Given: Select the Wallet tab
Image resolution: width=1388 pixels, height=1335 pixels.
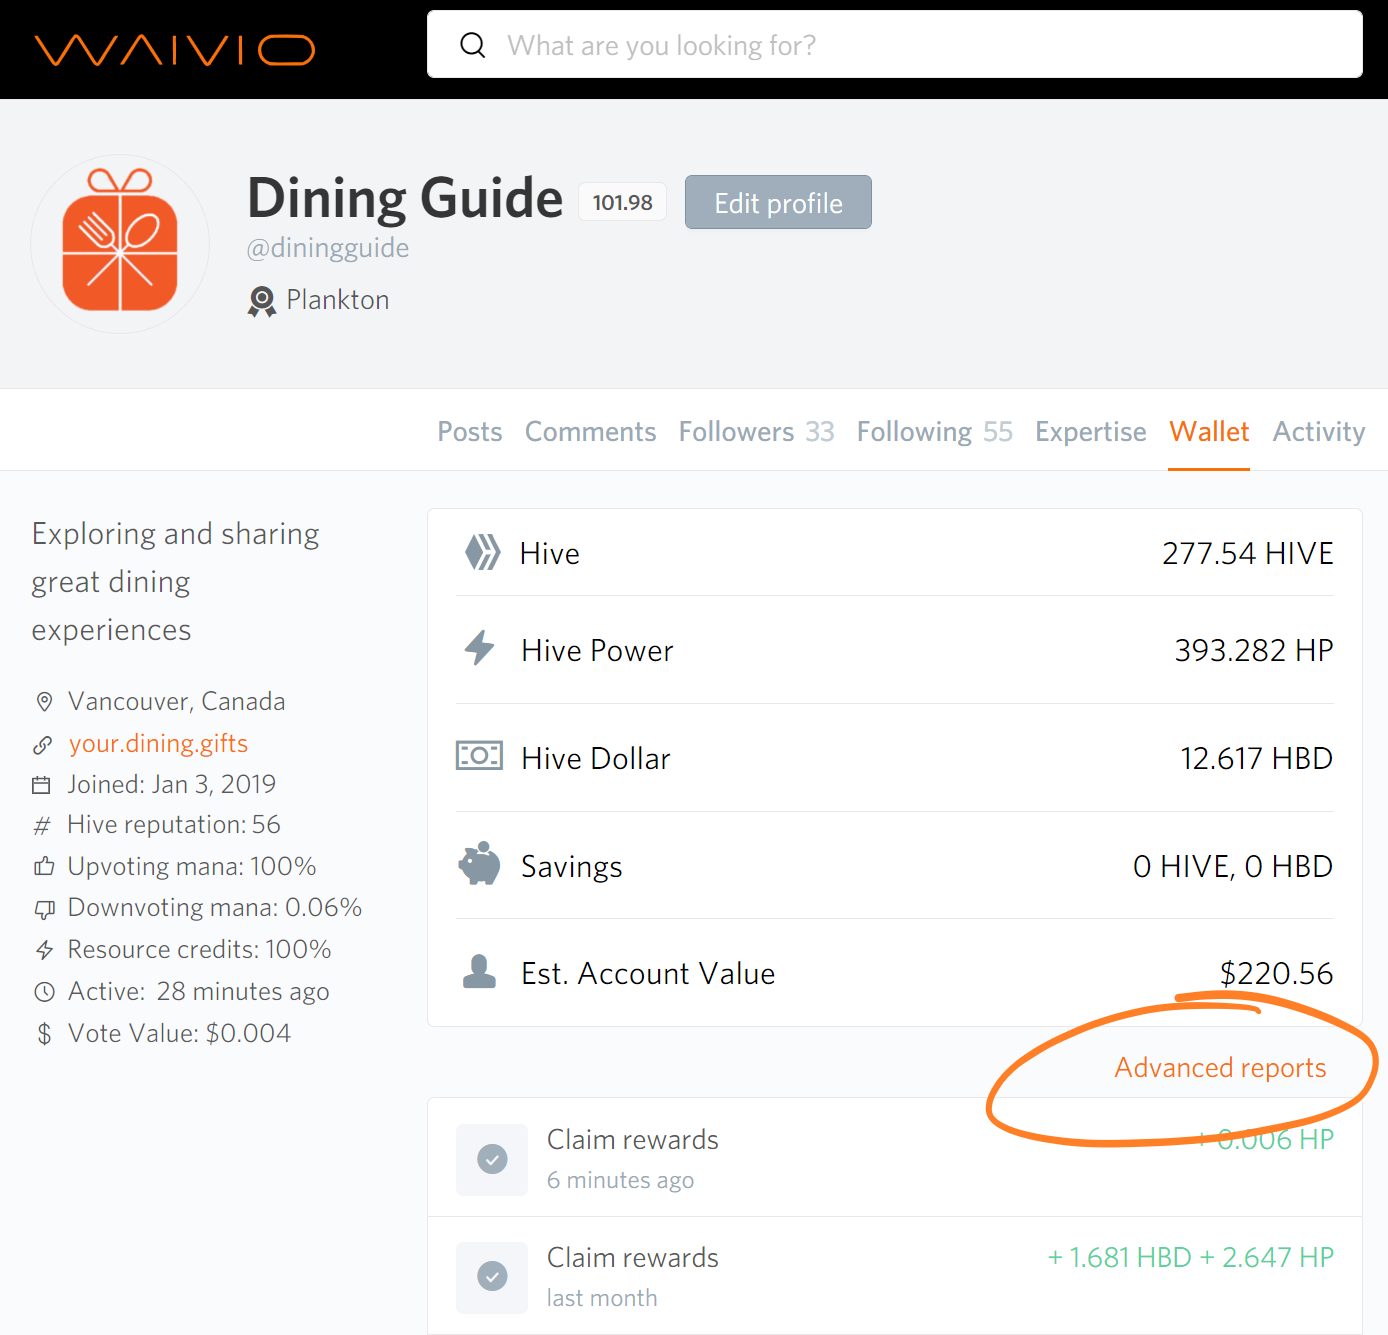Looking at the screenshot, I should click(x=1209, y=431).
